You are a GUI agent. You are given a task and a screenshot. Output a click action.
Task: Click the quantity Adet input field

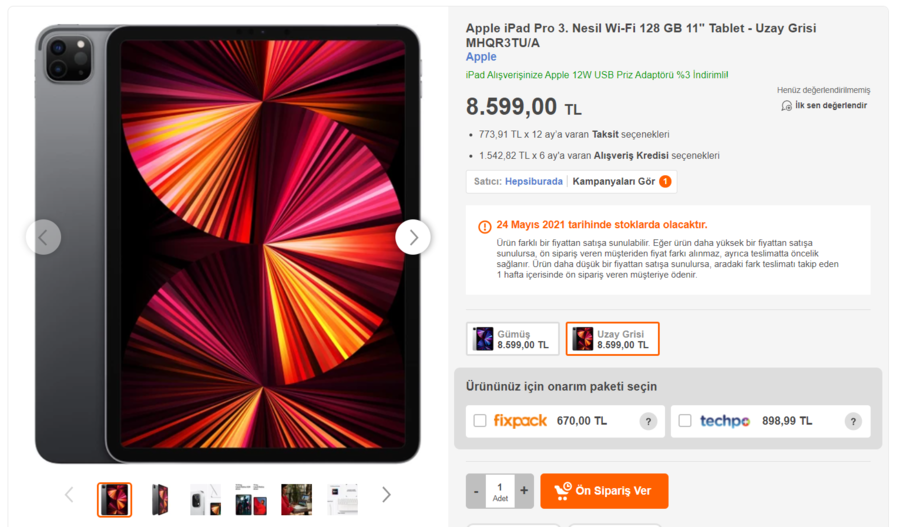500,491
